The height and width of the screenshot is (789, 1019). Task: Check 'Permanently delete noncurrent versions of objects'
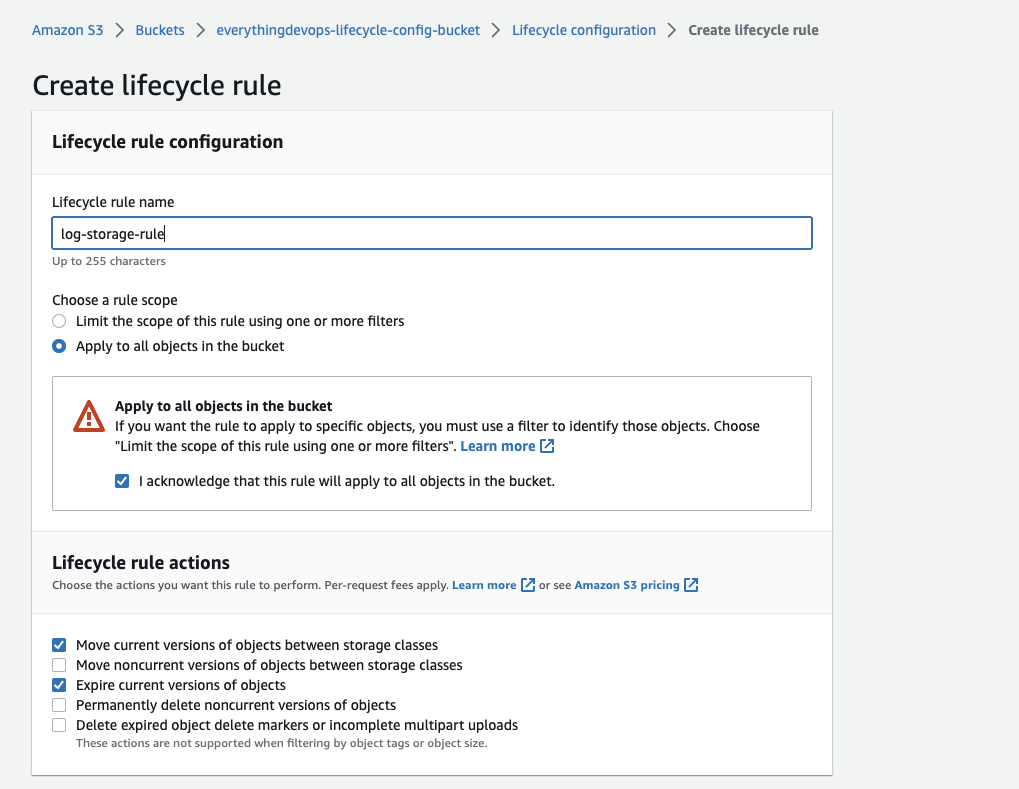point(59,705)
